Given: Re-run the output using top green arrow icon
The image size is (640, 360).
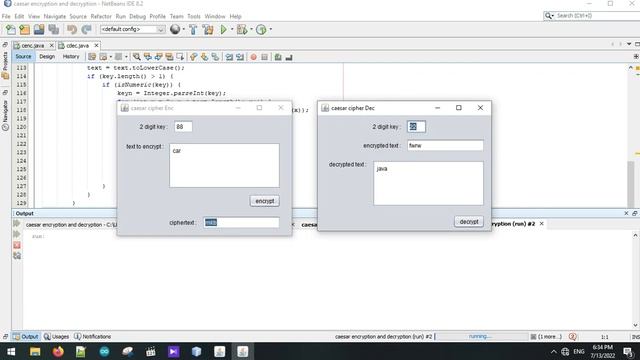Looking at the screenshot, I should (x=17, y=224).
